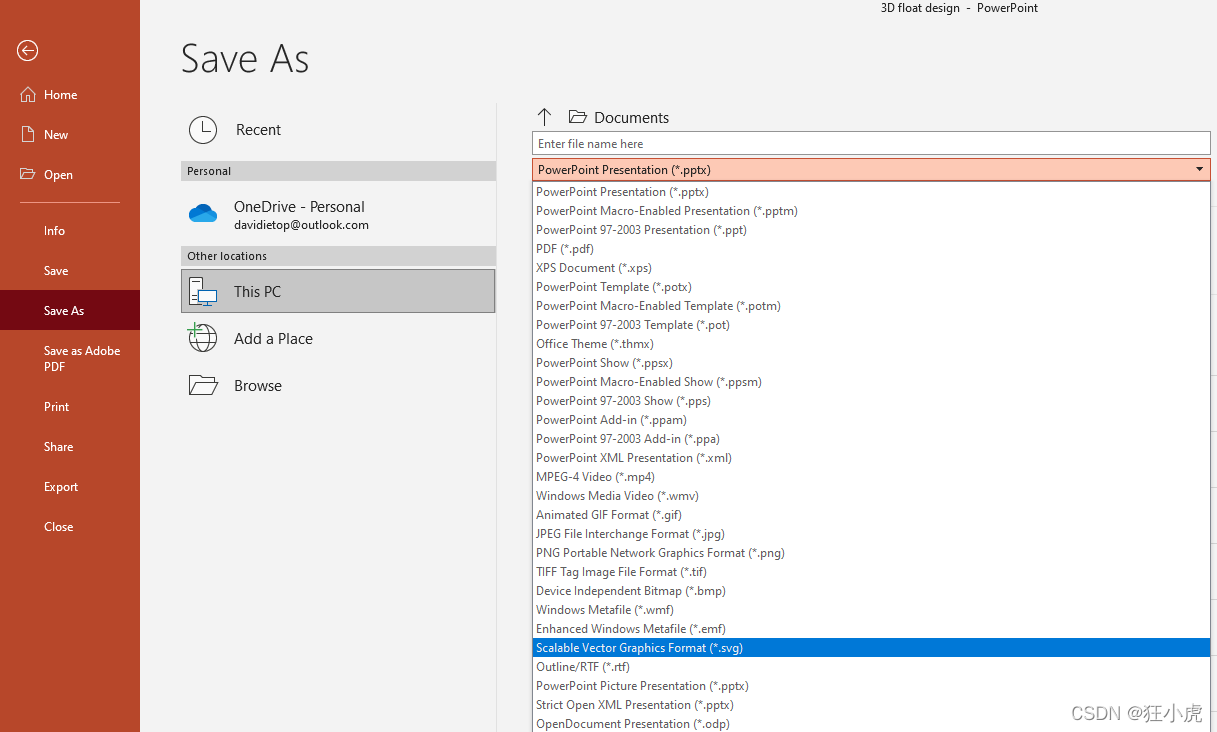Choose TIFF Tag Image File Format

[871, 571]
